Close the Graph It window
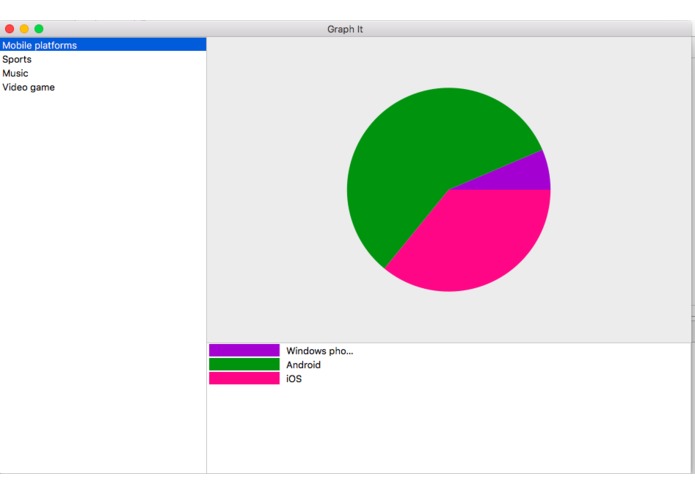Viewport: 695px width, 494px height. pyautogui.click(x=9, y=29)
